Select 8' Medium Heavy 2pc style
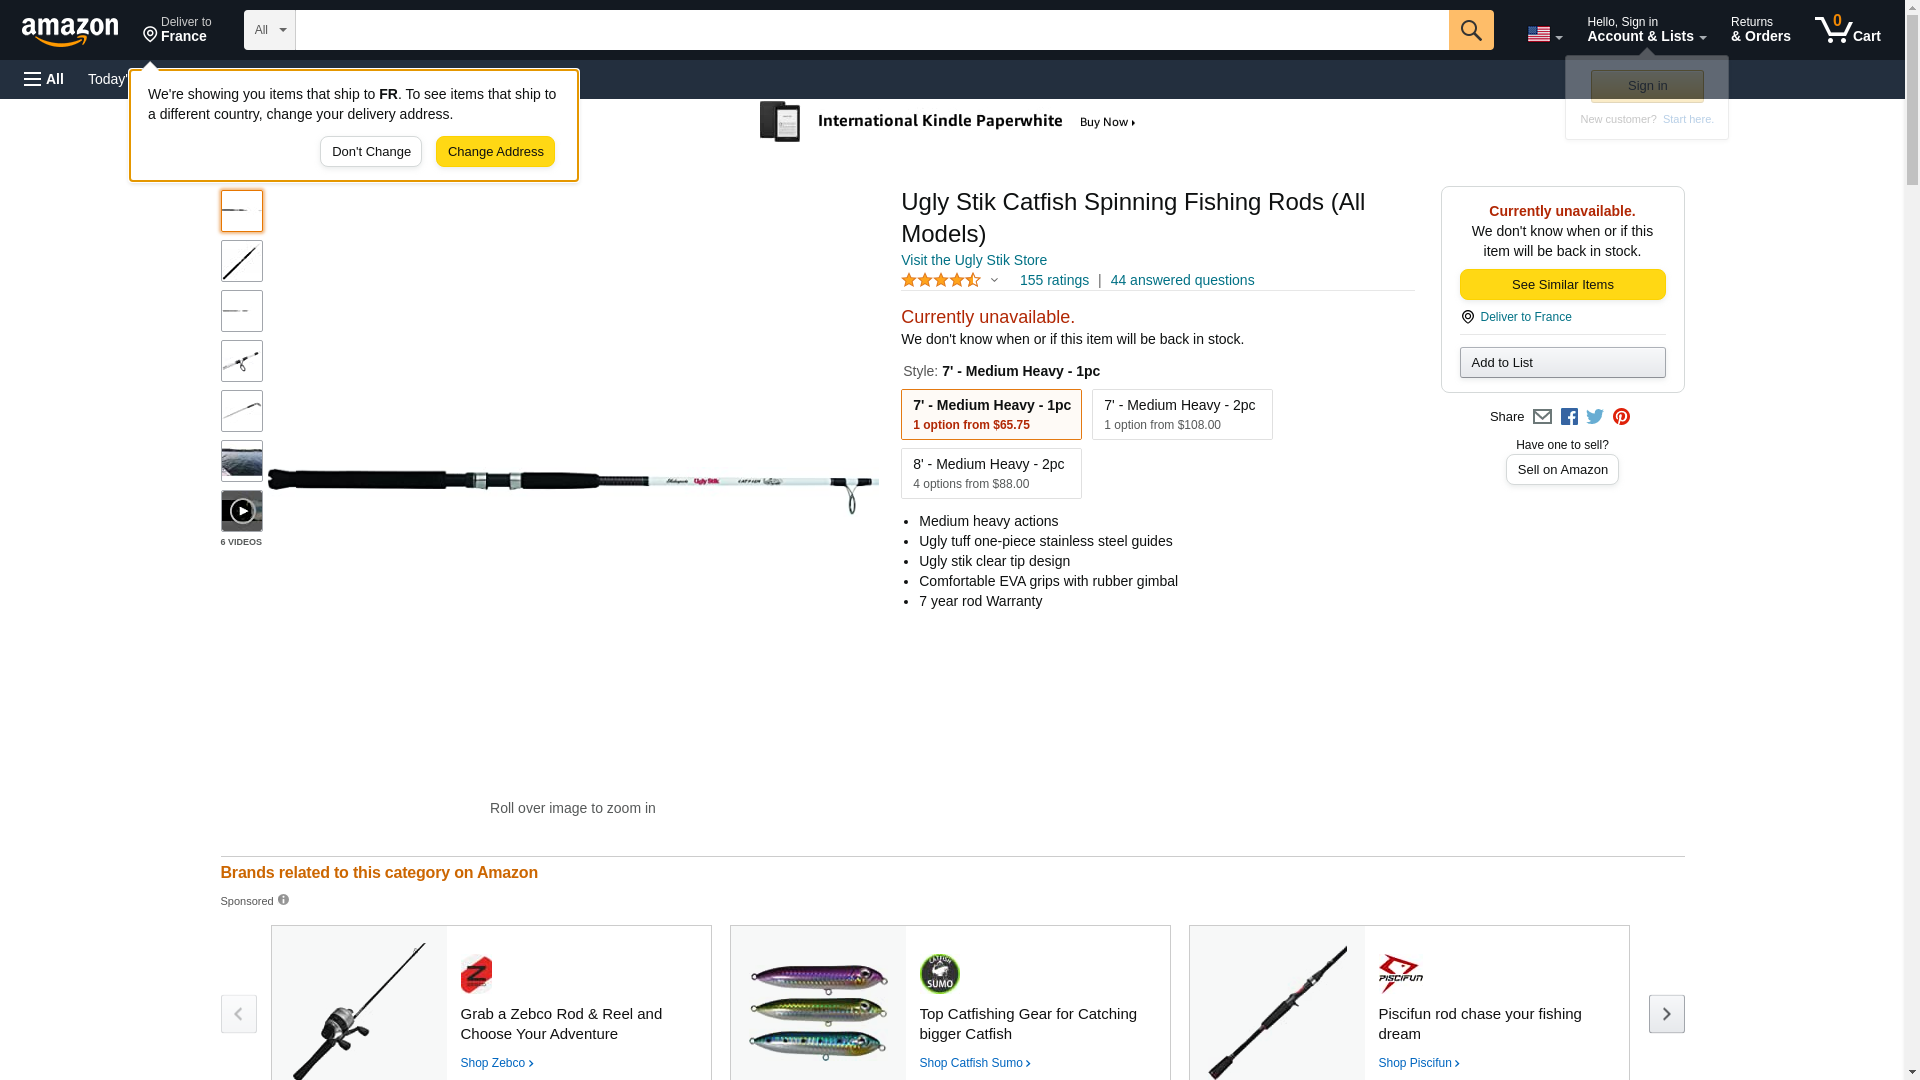Image resolution: width=1920 pixels, height=1080 pixels. pyautogui.click(x=990, y=473)
